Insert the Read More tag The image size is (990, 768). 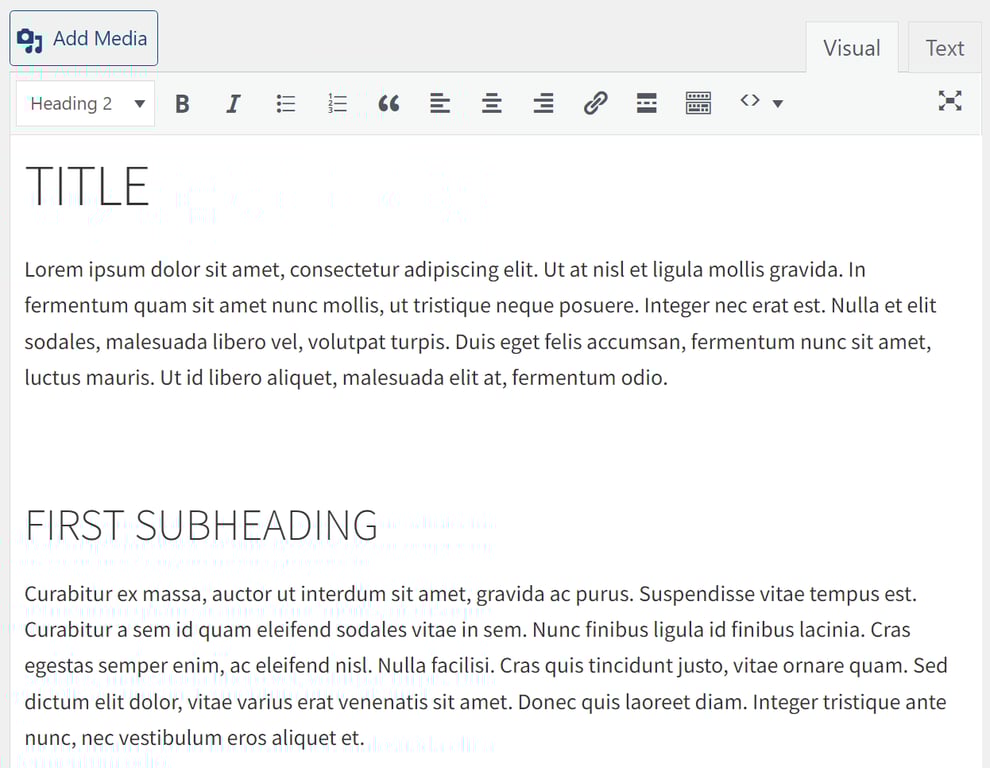(646, 102)
